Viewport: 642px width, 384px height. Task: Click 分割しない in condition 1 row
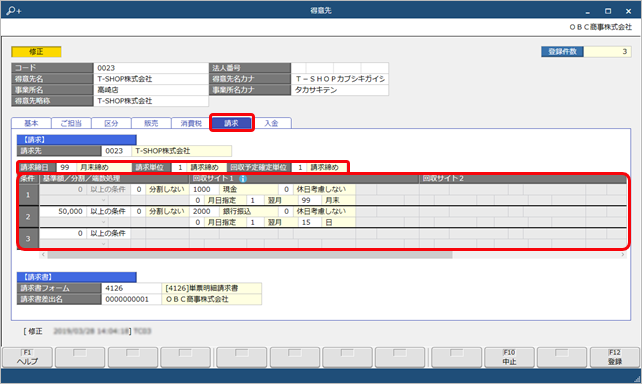click(x=167, y=189)
